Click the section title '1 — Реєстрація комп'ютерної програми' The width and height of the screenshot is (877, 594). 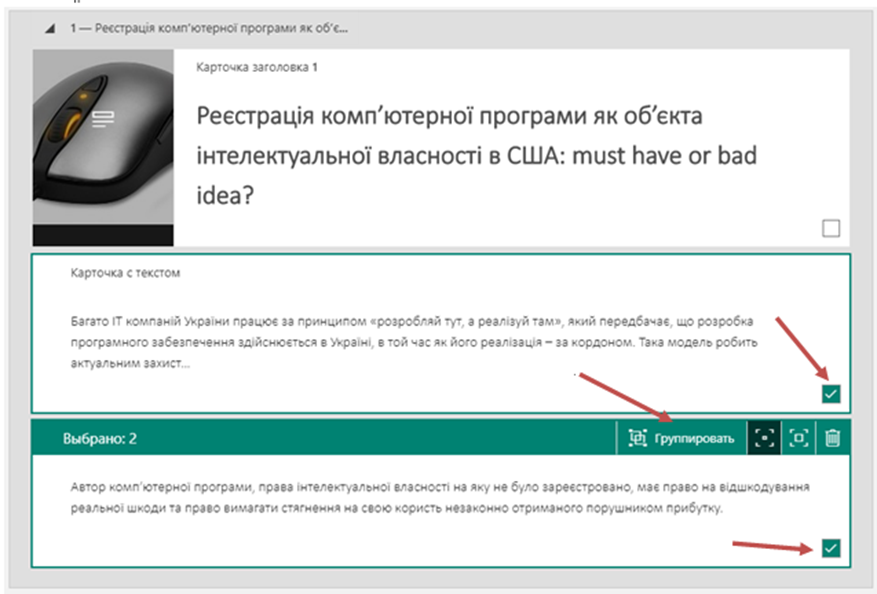(209, 28)
